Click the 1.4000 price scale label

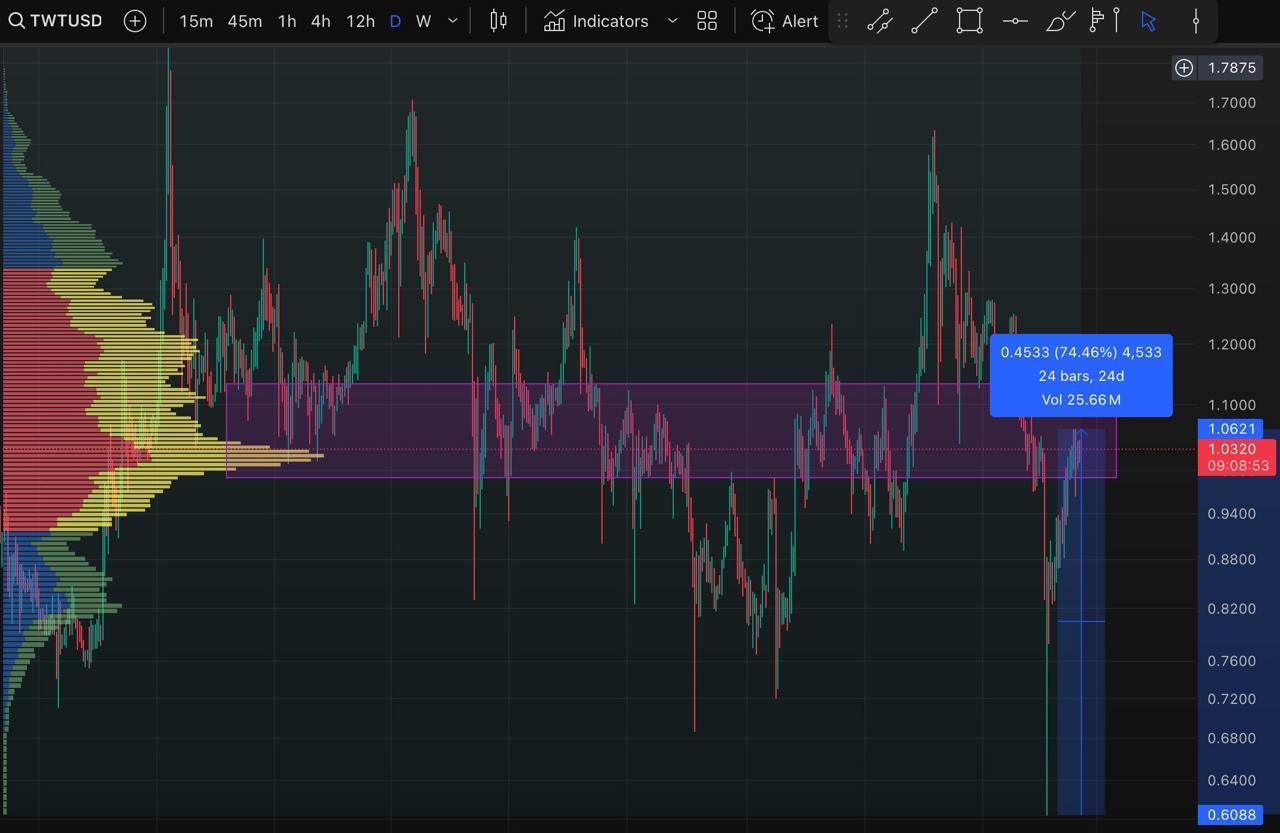click(x=1232, y=237)
